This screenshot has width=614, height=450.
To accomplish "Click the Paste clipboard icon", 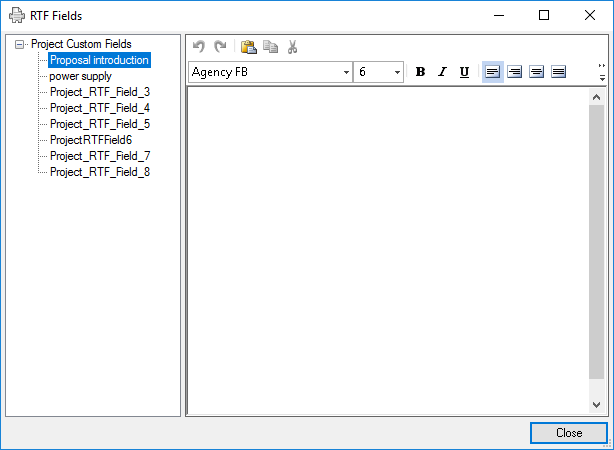I will (x=248, y=47).
